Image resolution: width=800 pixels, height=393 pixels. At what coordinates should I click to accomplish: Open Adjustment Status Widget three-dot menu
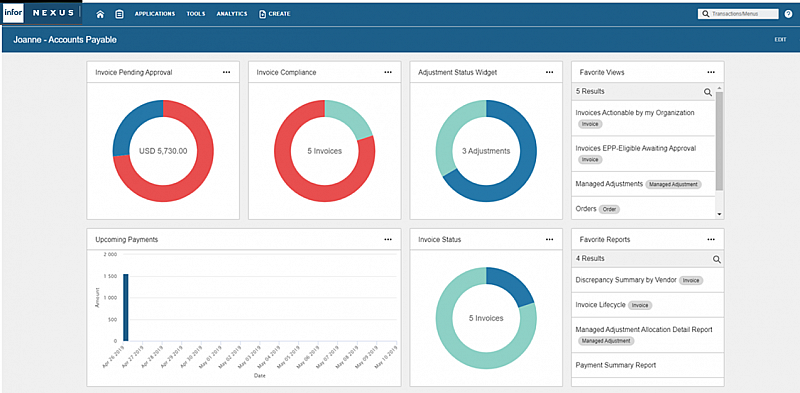coord(549,72)
